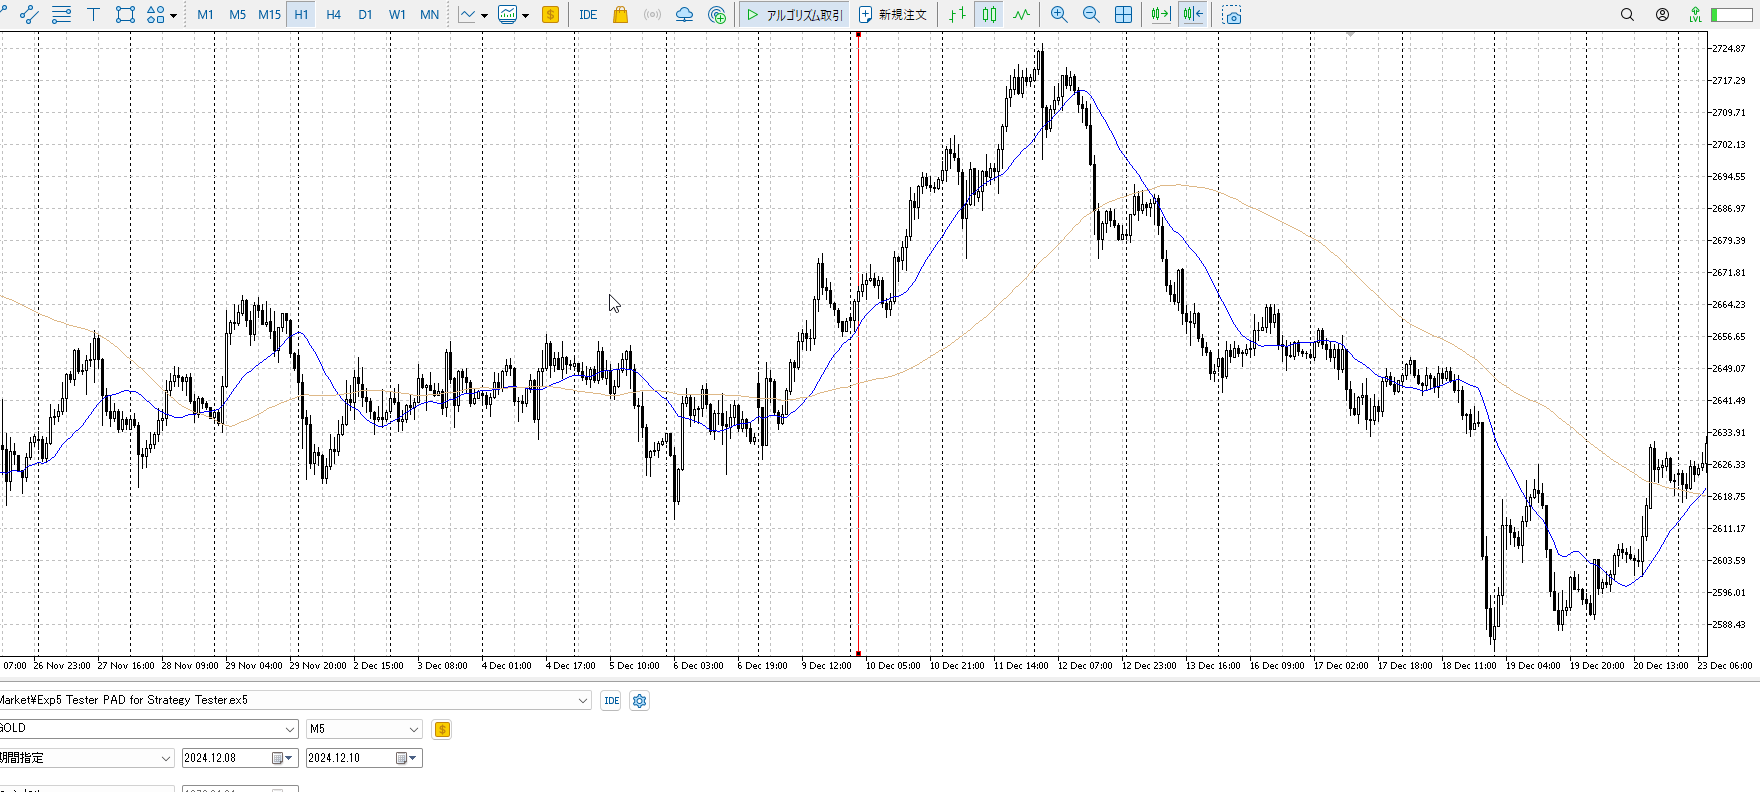The image size is (1760, 792).
Task: Switch chart timeframe to D1
Action: click(365, 15)
